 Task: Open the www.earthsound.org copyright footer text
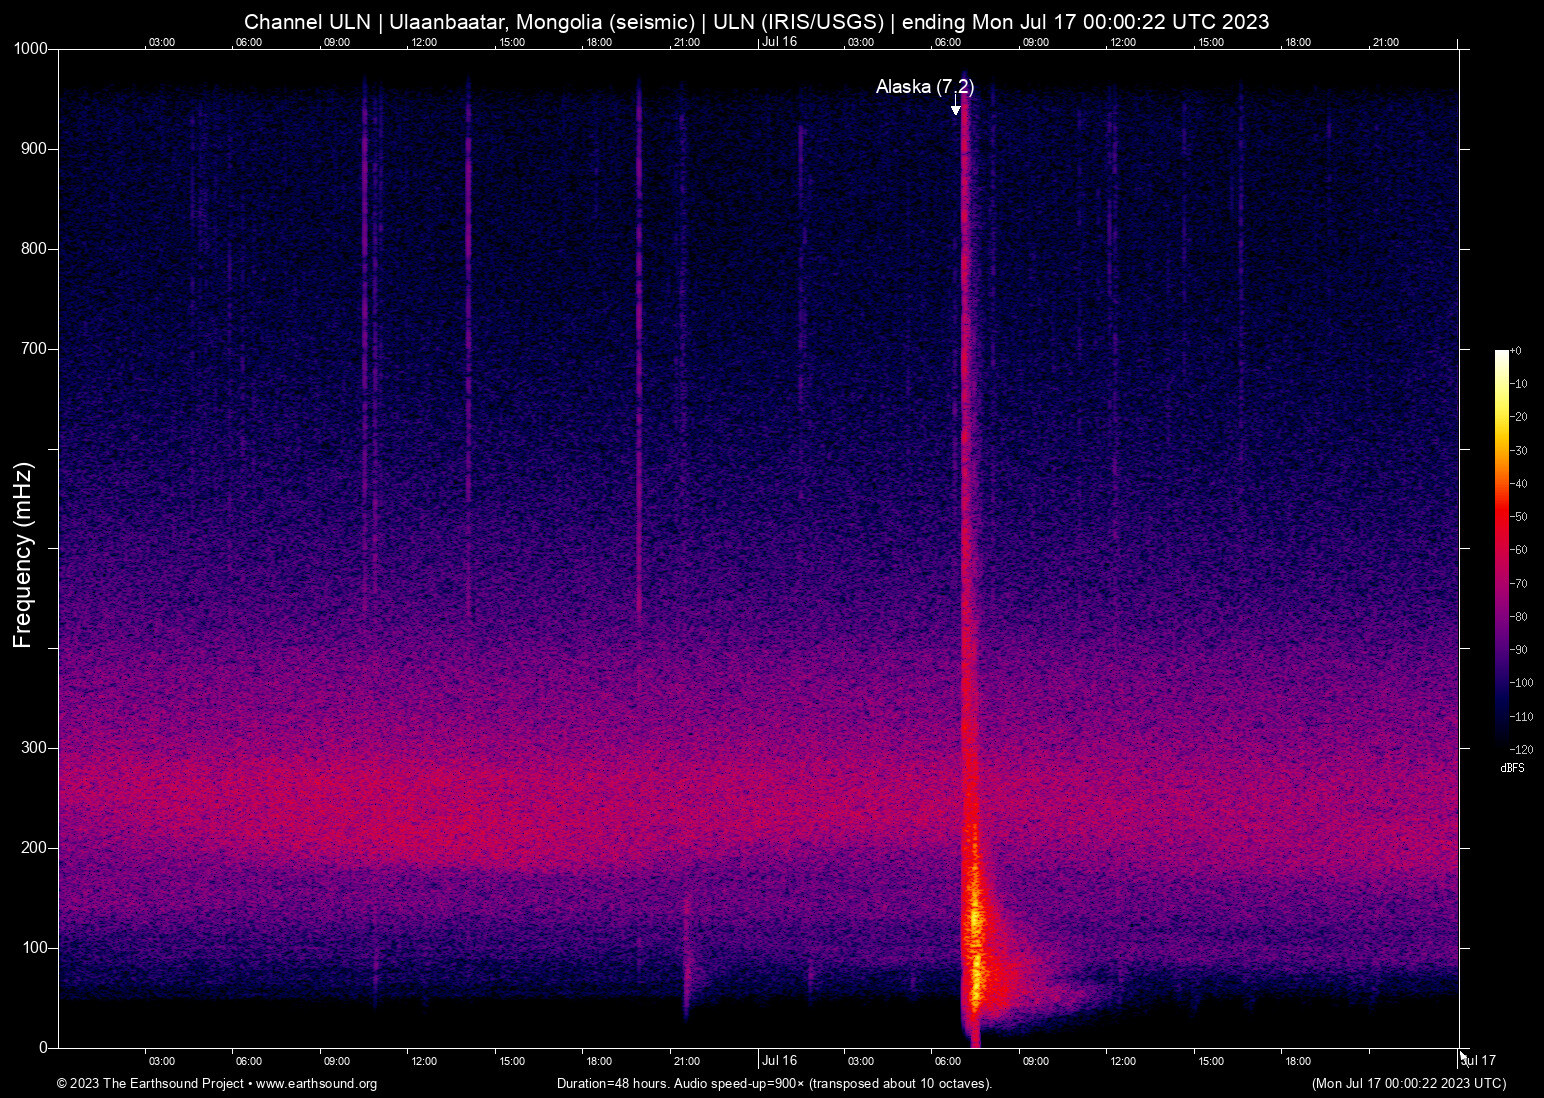(x=217, y=1084)
